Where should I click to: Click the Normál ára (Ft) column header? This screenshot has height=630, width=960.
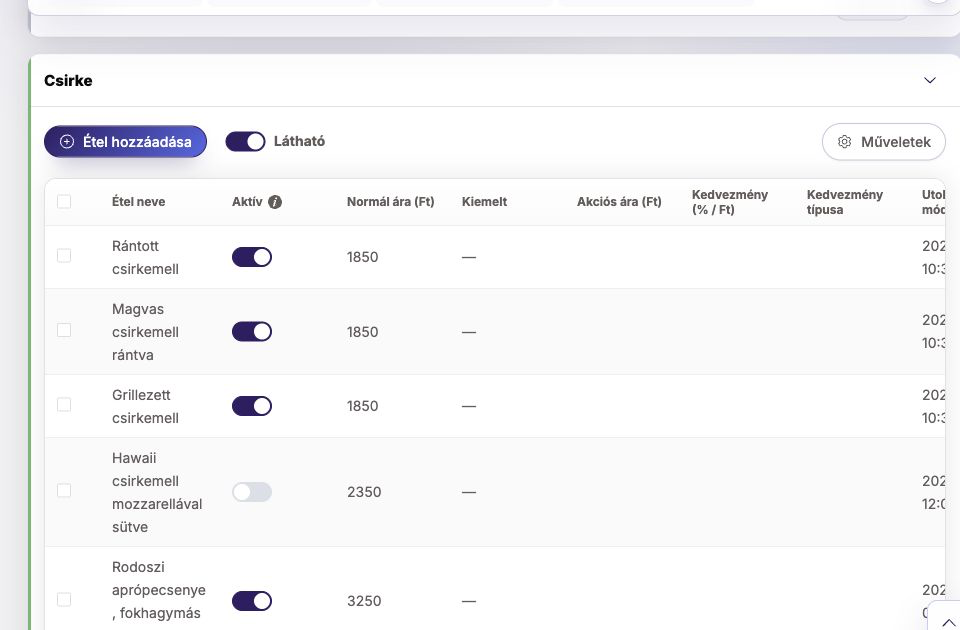pyautogui.click(x=391, y=202)
